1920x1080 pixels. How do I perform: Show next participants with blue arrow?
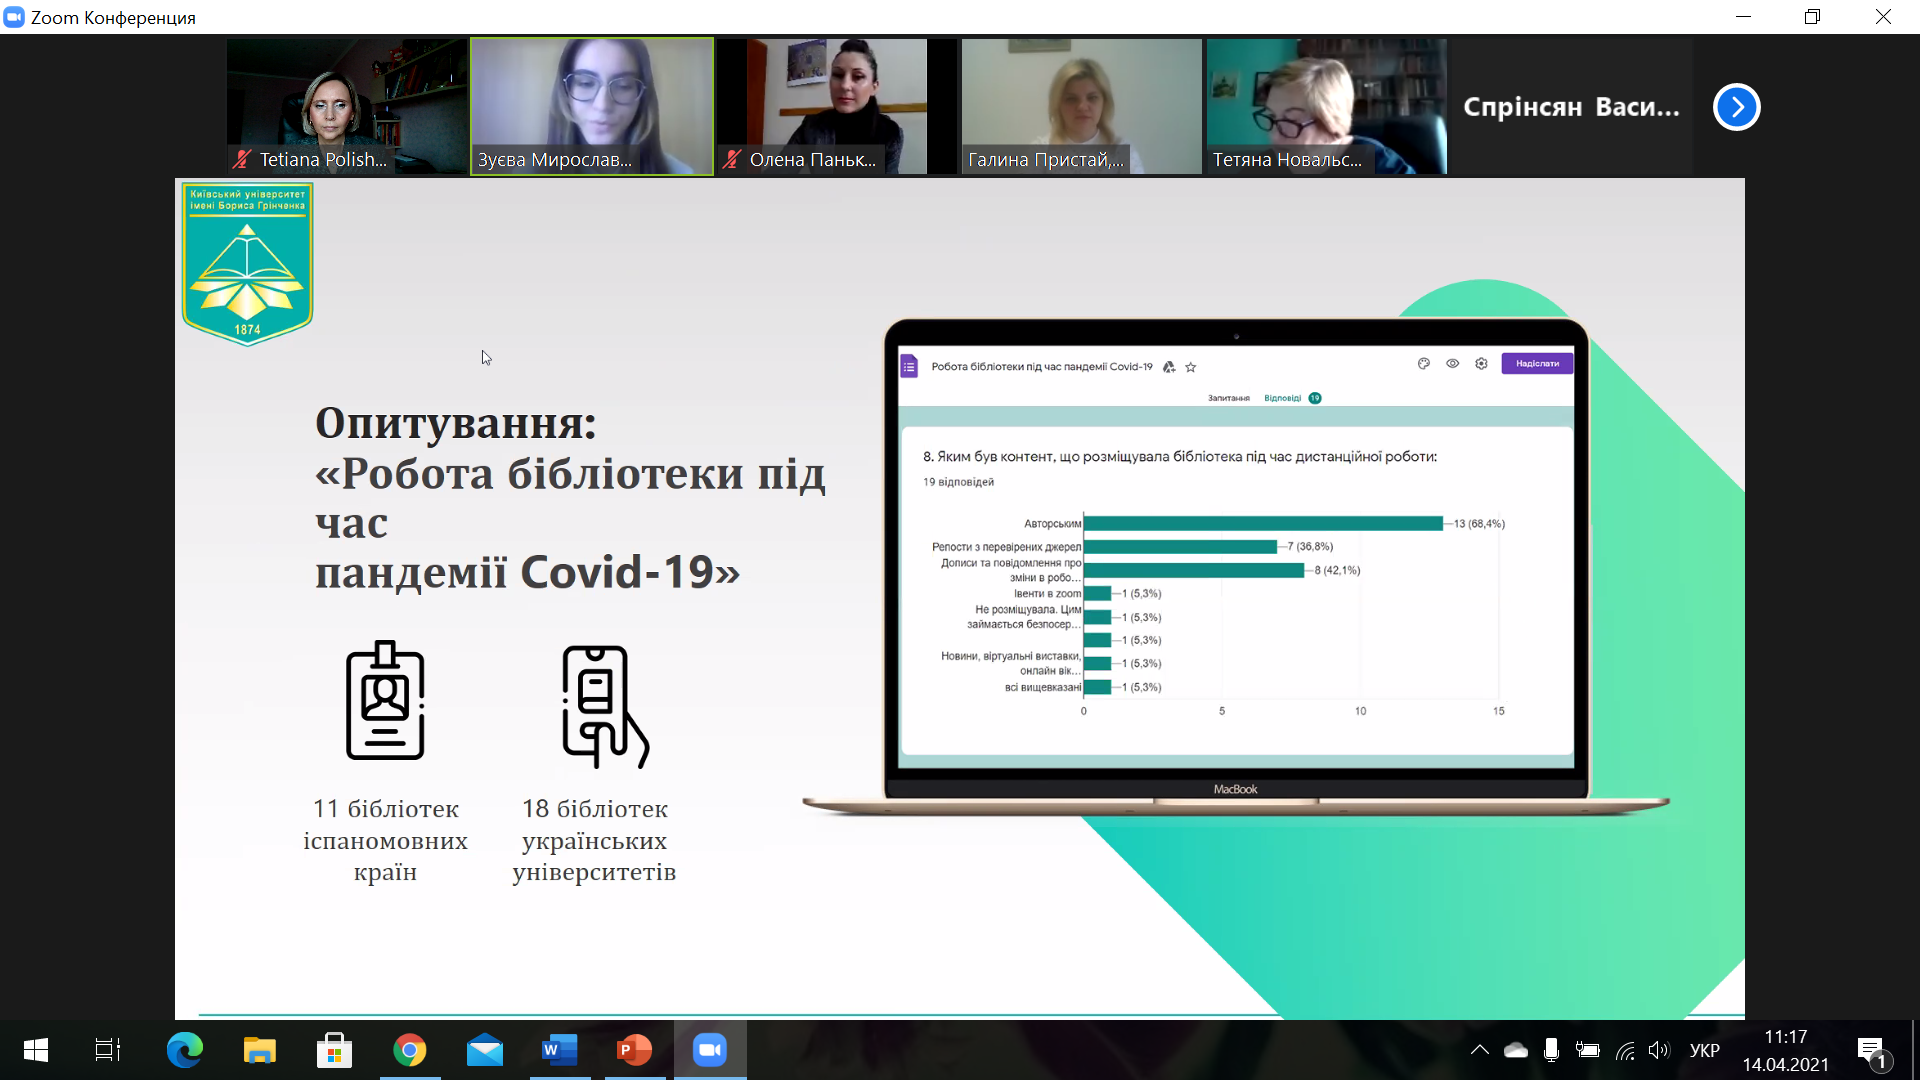(x=1736, y=107)
